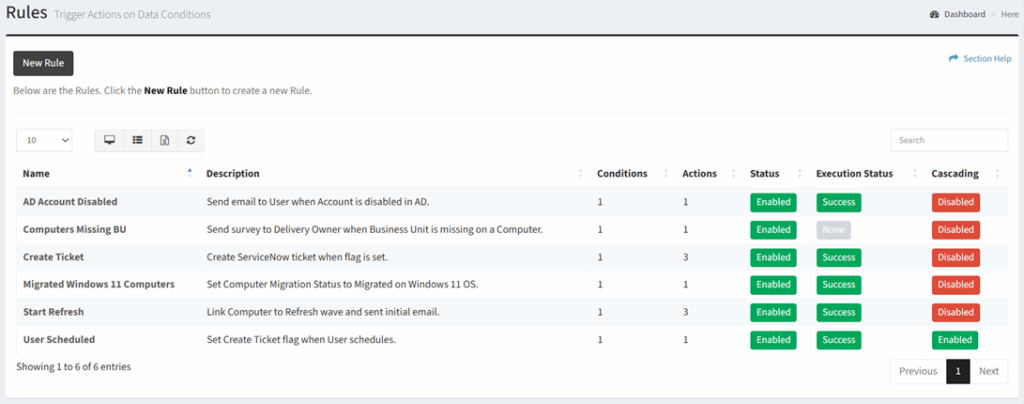
Task: Click in the Search input field
Action: 948,141
